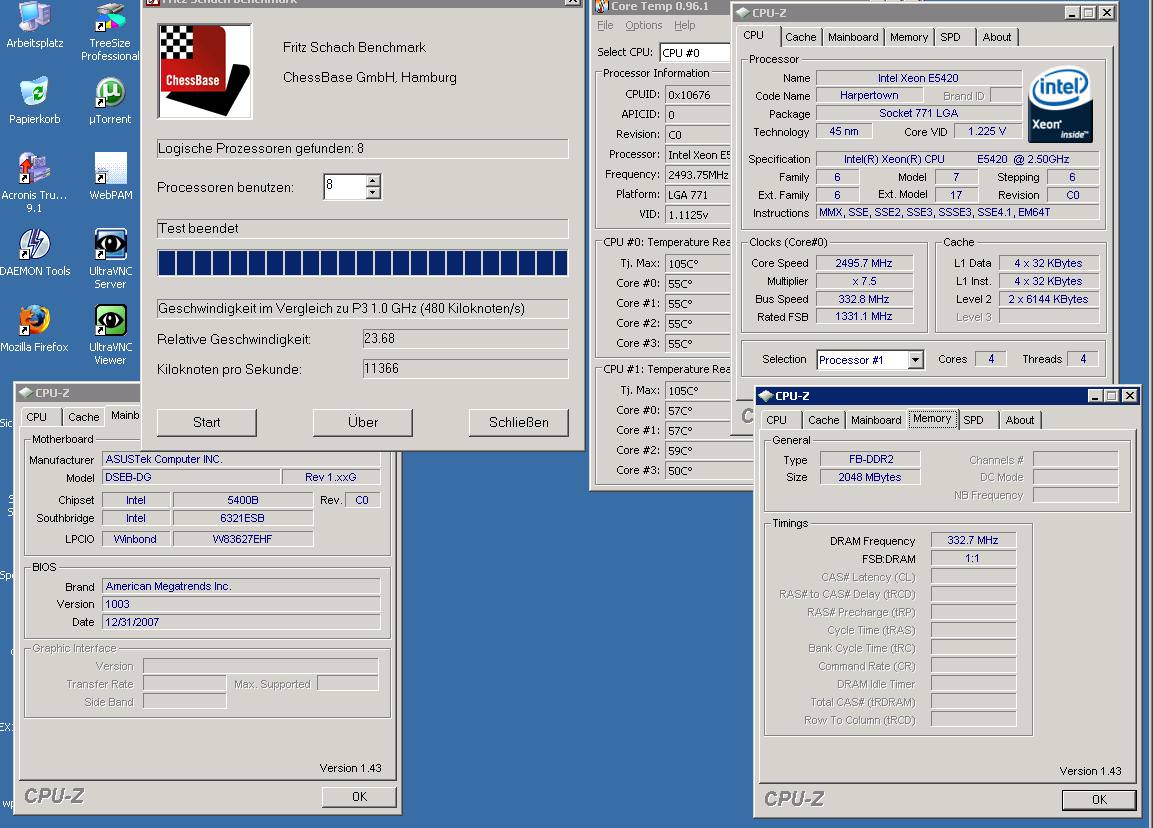Select the Mozilla Firefox desktop shortcut

[x=35, y=328]
